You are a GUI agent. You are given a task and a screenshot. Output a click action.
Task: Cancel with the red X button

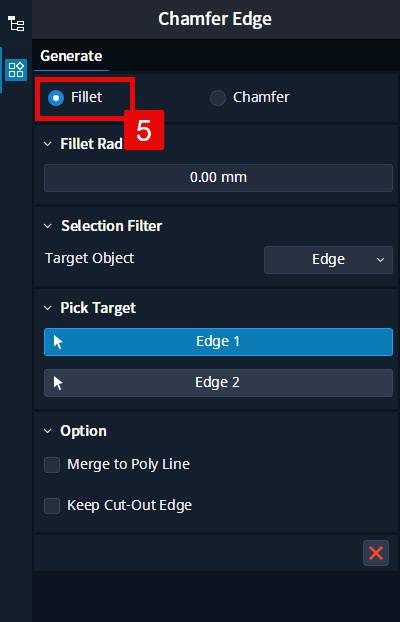(375, 553)
